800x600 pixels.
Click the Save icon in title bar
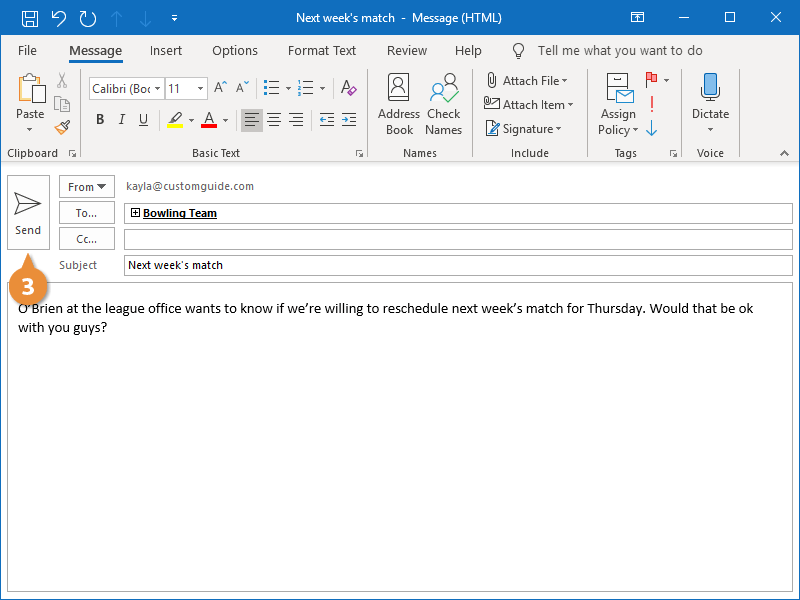(30, 18)
